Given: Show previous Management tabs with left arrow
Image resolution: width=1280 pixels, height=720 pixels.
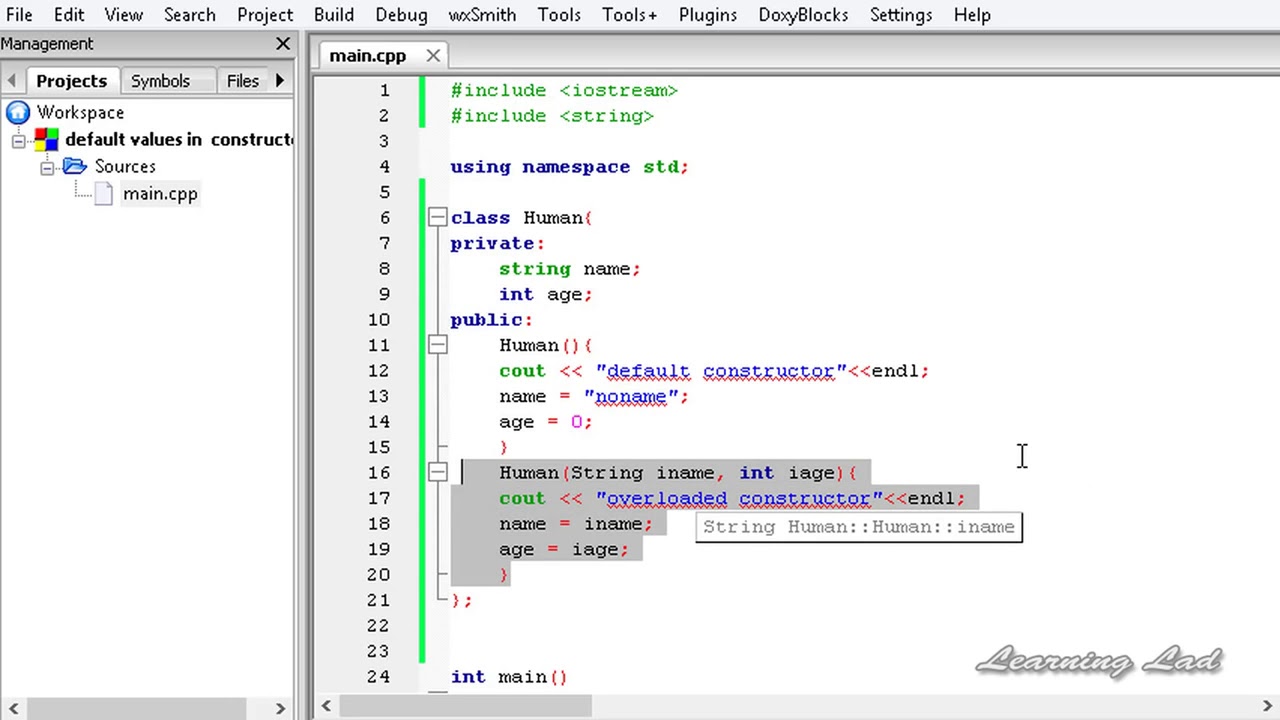Looking at the screenshot, I should click(12, 81).
